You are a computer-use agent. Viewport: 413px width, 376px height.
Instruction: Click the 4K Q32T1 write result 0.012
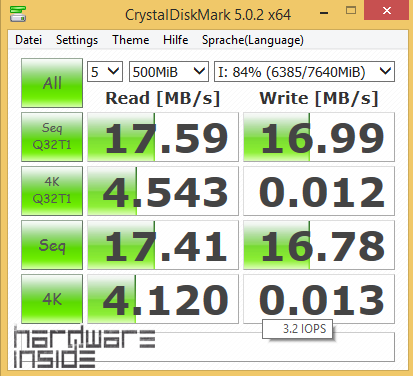(319, 191)
